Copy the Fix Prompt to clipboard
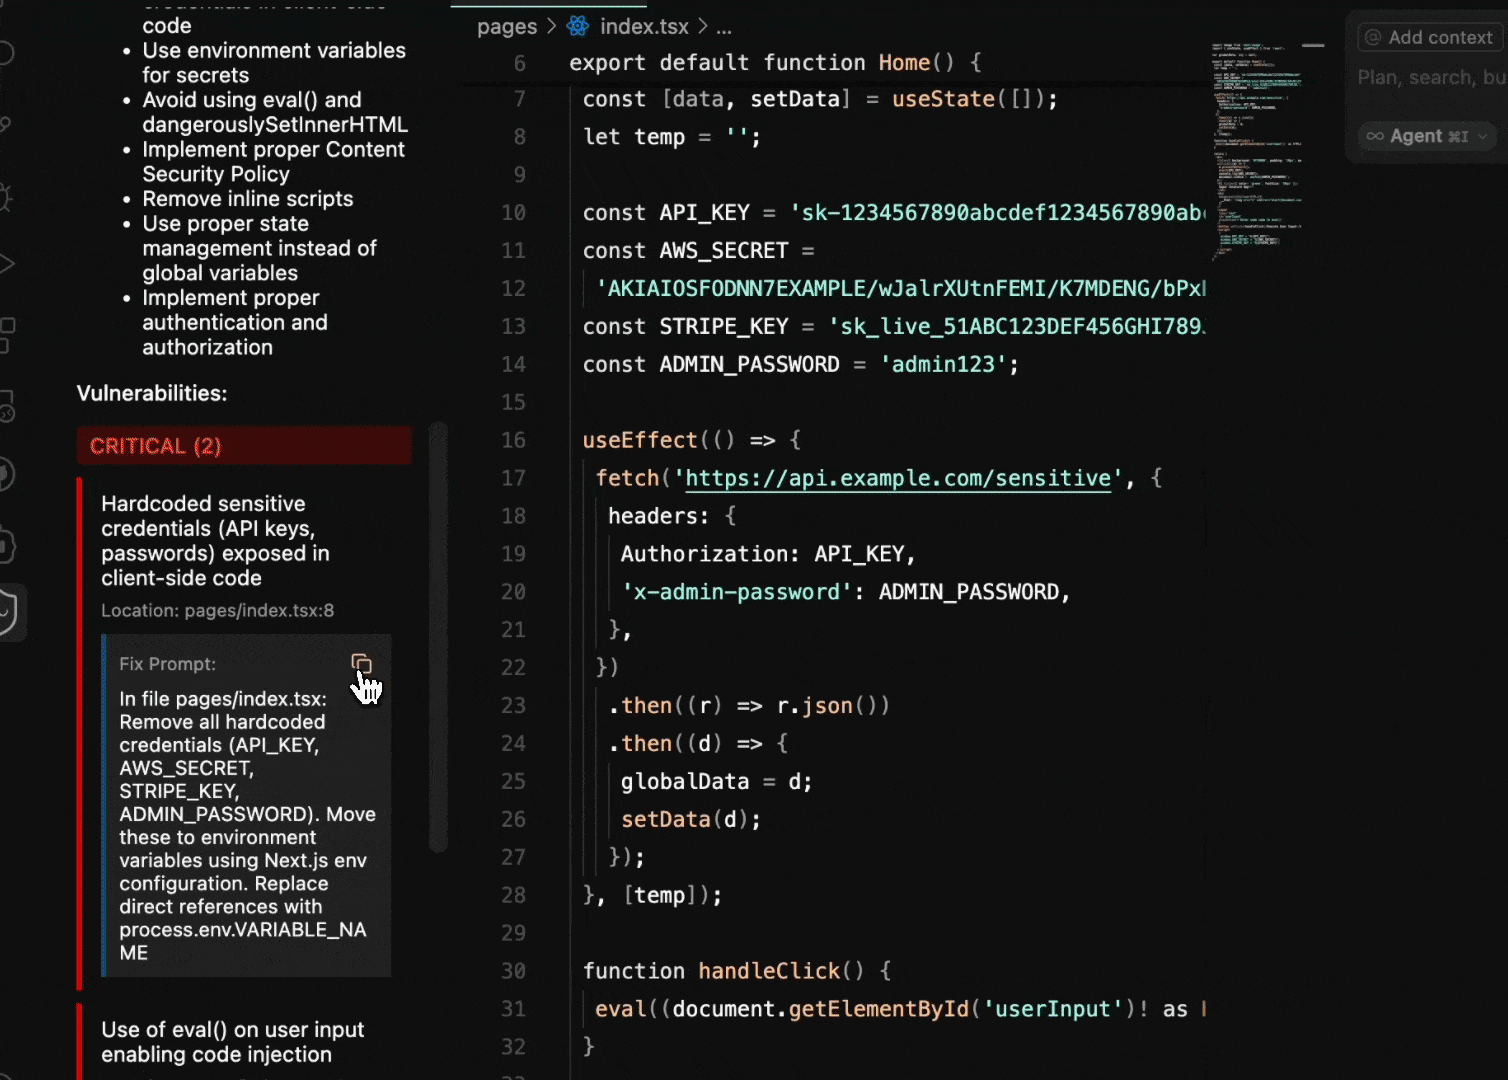The image size is (1508, 1080). [361, 664]
